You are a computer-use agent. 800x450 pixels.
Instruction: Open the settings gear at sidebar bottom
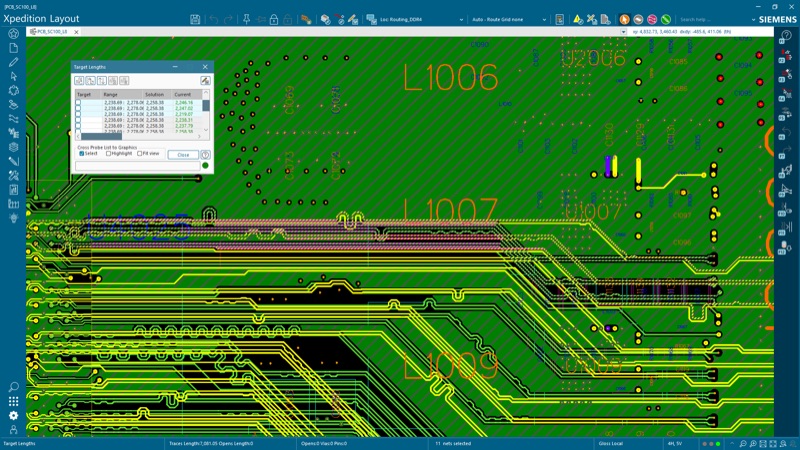pyautogui.click(x=13, y=416)
